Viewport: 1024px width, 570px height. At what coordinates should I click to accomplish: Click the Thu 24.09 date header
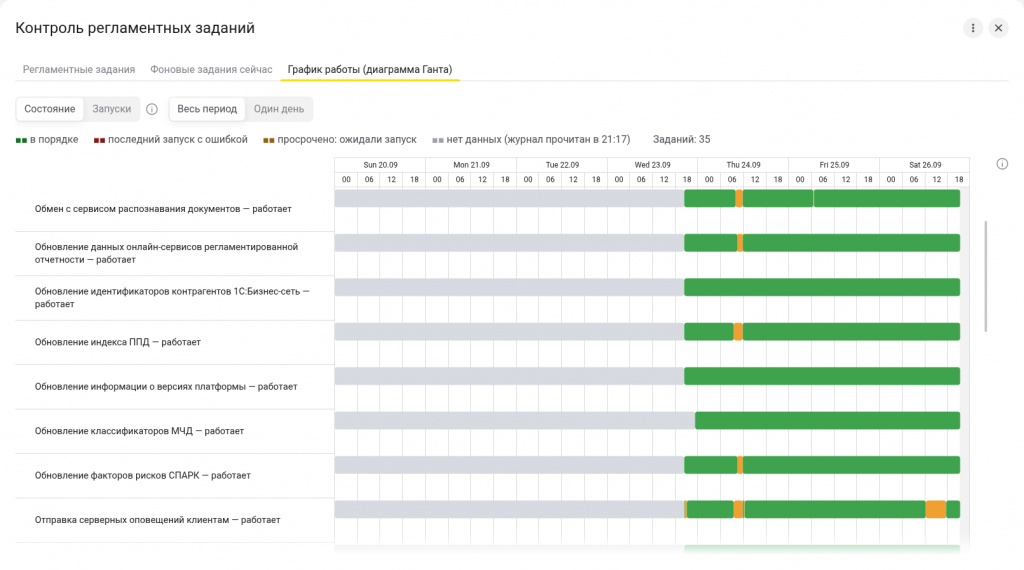743,165
